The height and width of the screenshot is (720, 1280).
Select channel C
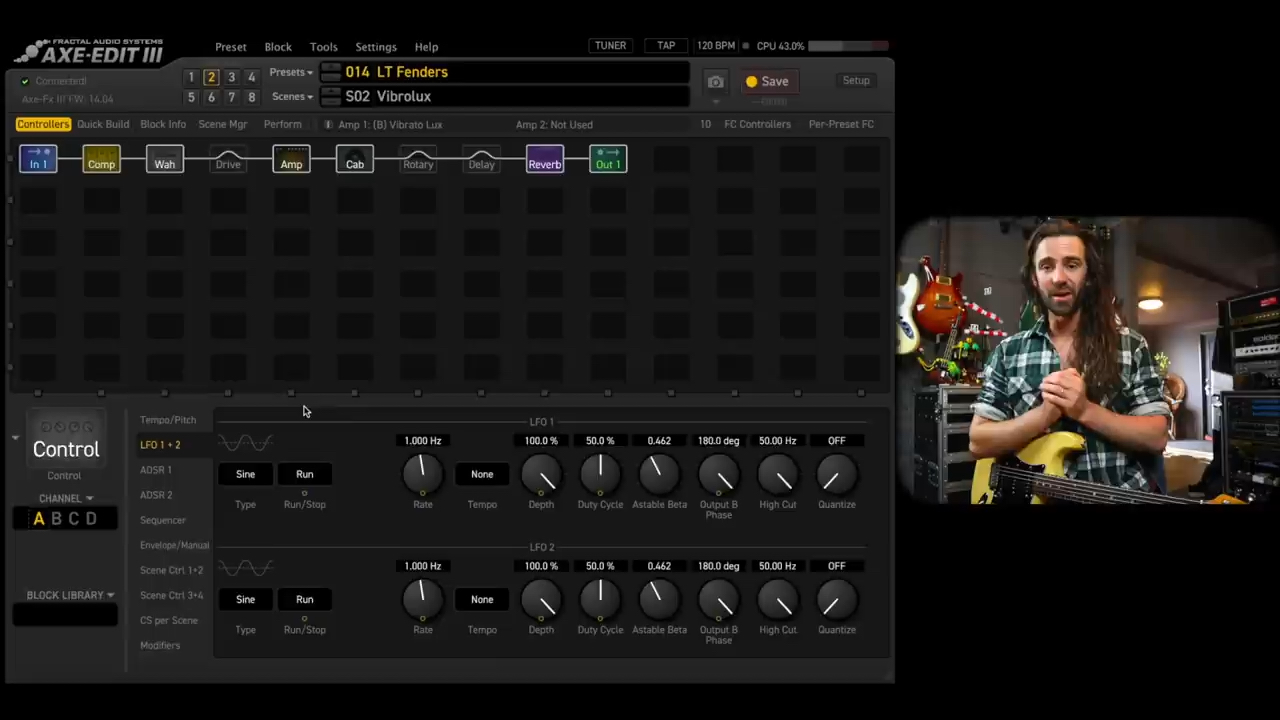tap(73, 519)
